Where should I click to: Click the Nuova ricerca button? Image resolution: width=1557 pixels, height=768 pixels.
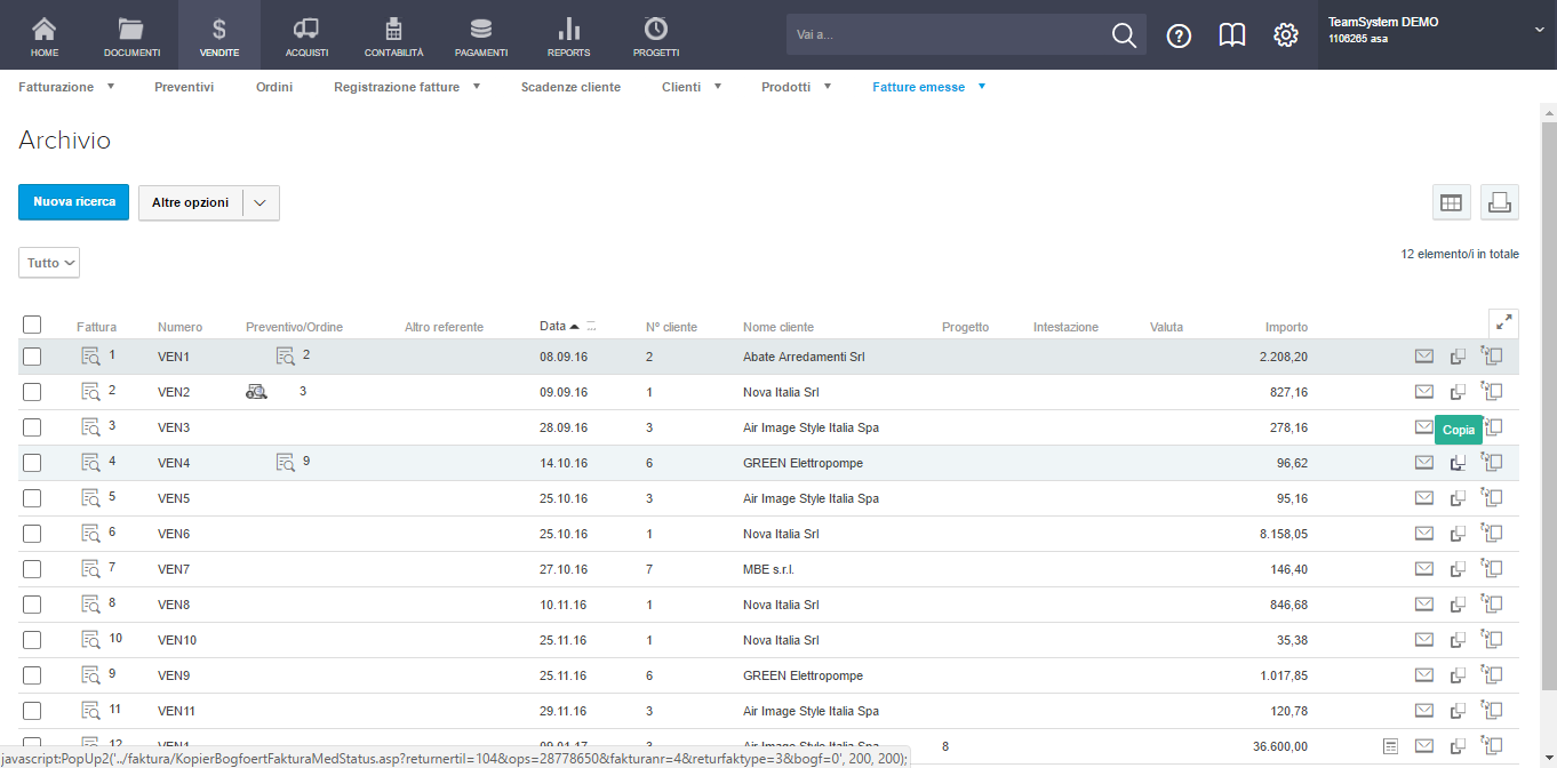74,202
